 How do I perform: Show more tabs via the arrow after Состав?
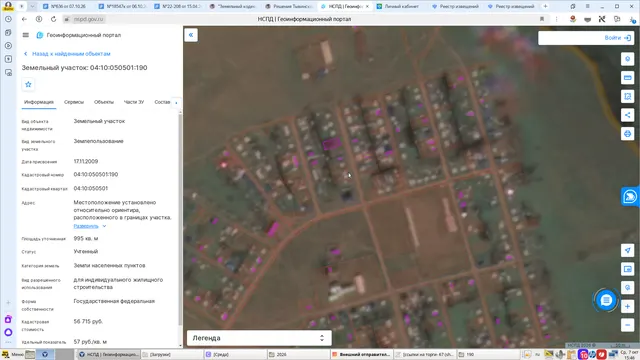click(176, 102)
